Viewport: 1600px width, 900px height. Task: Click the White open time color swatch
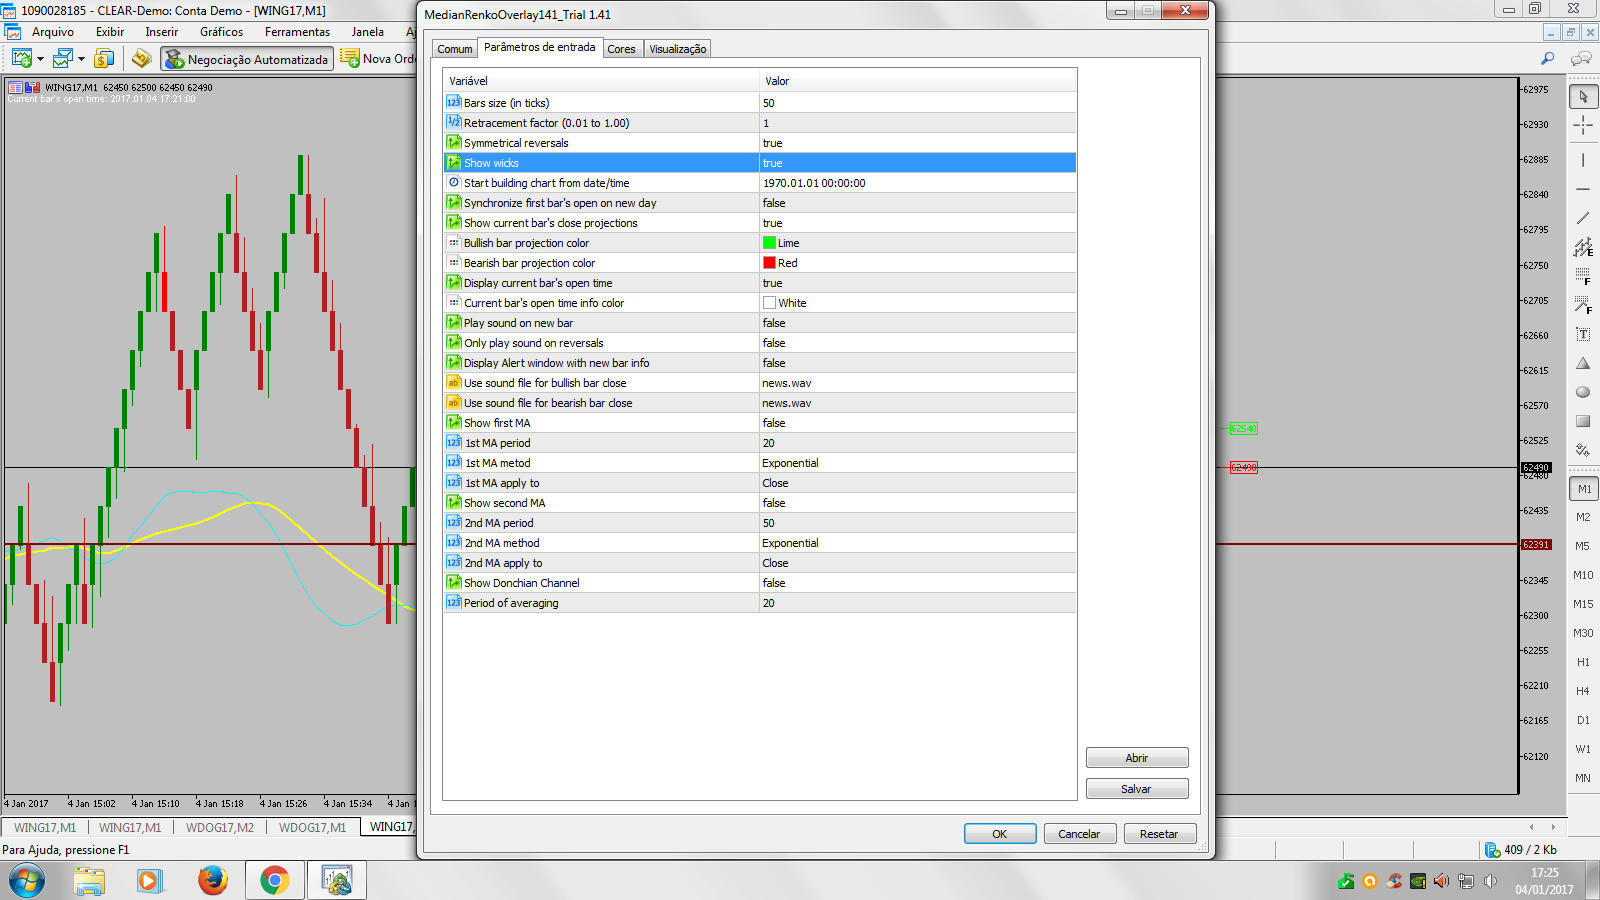click(769, 303)
